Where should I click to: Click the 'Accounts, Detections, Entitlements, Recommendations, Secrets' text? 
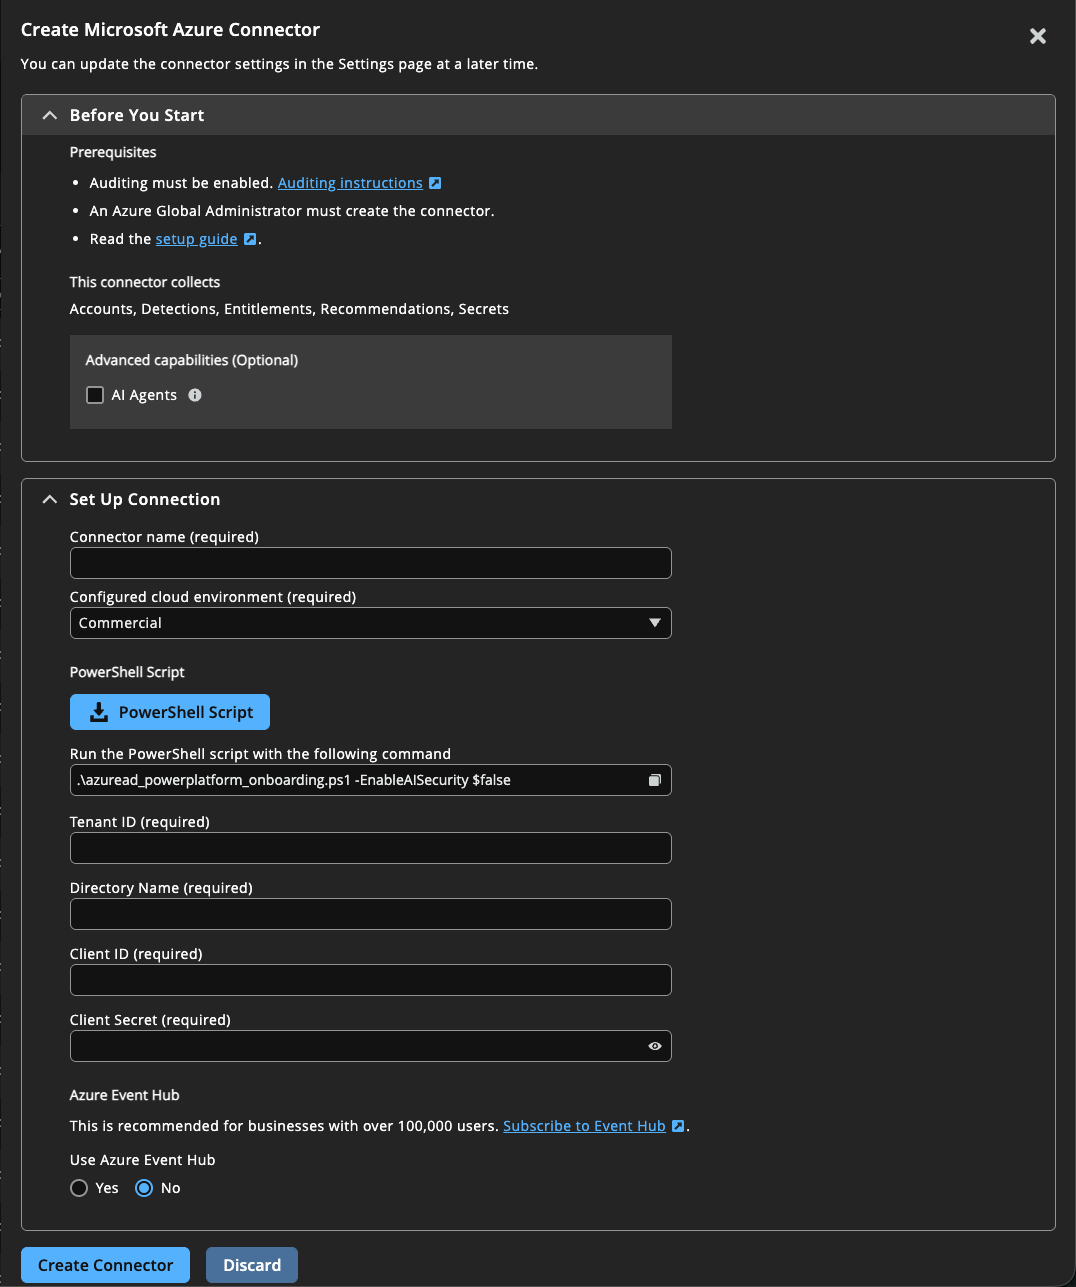click(x=289, y=309)
